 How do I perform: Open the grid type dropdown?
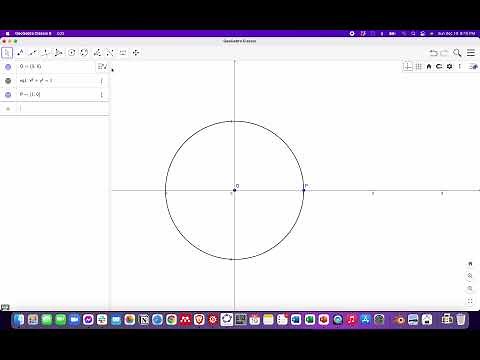419,67
